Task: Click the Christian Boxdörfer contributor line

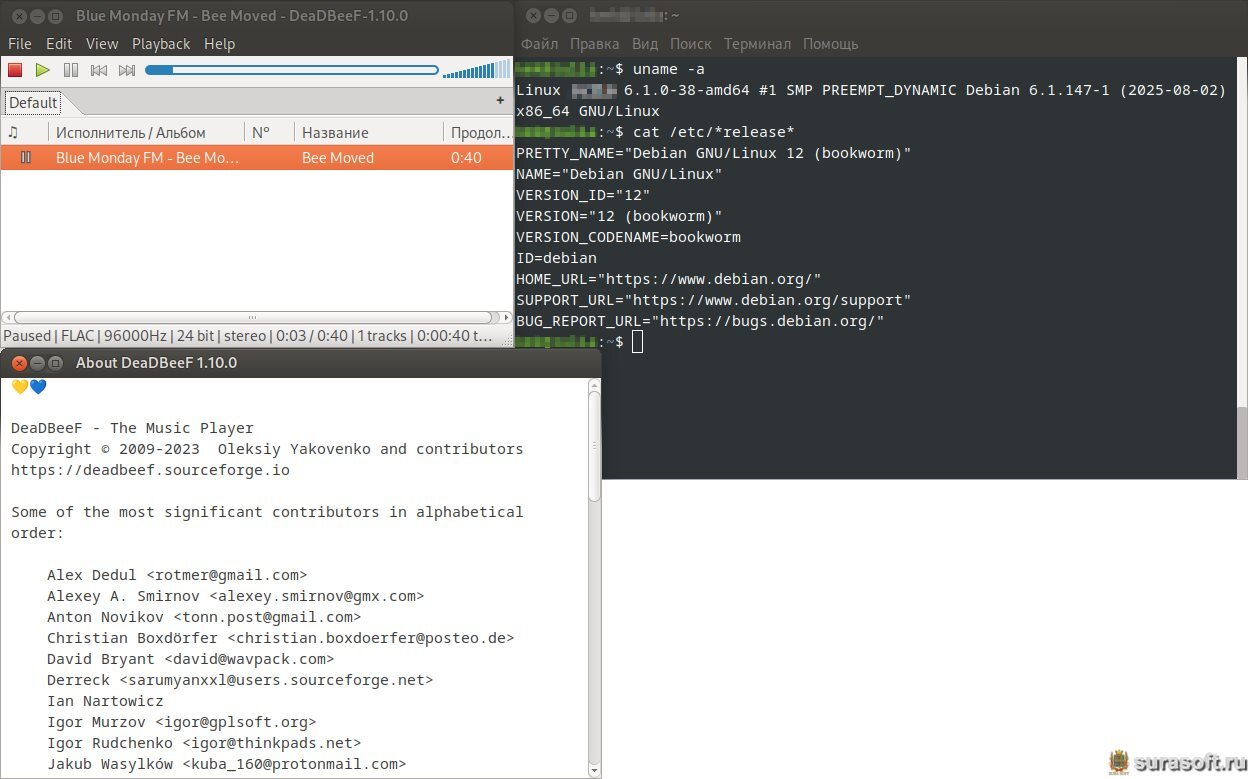Action: [281, 638]
